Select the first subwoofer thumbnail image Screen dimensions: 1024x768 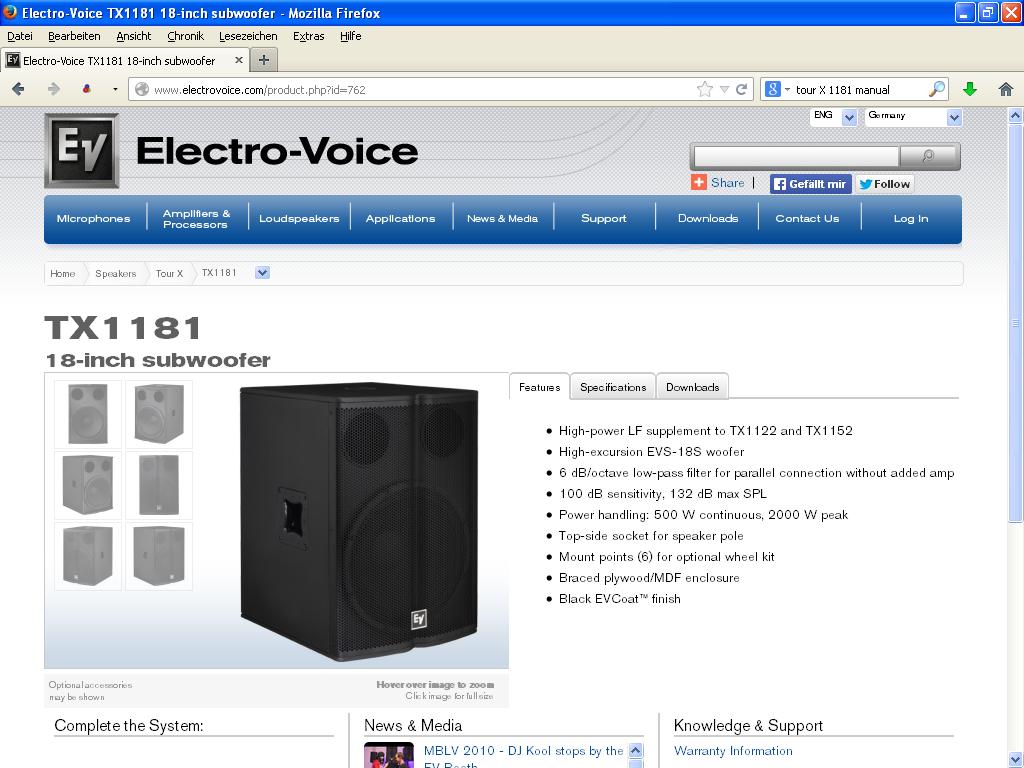point(88,413)
